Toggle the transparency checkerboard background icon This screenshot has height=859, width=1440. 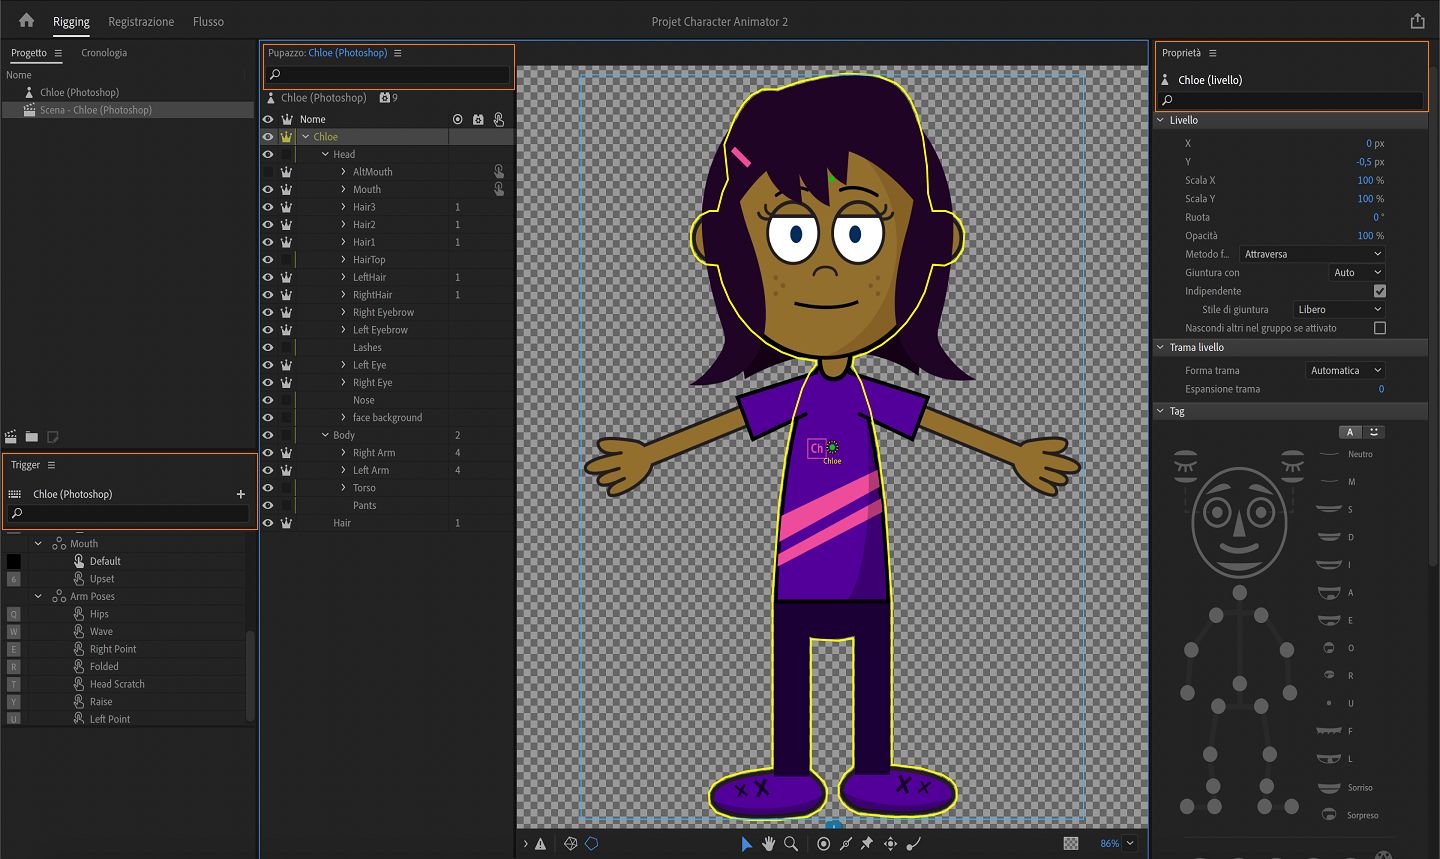coord(1071,844)
